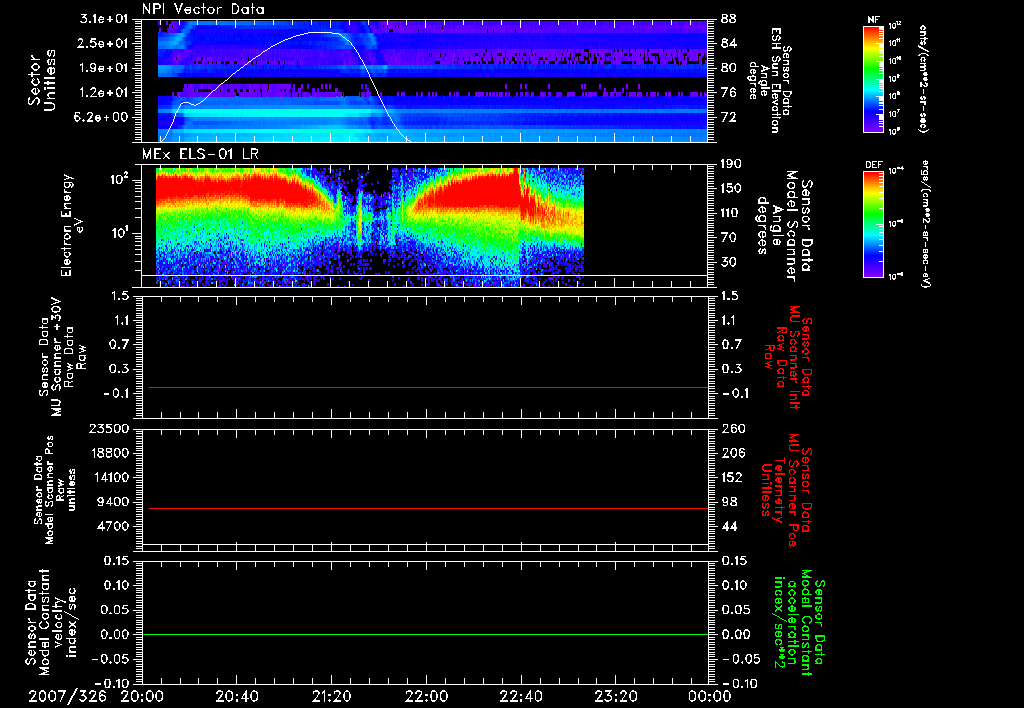Viewport: 1024px width, 708px height.
Task: Click the 88 degree elevation axis value
Action: [729, 19]
